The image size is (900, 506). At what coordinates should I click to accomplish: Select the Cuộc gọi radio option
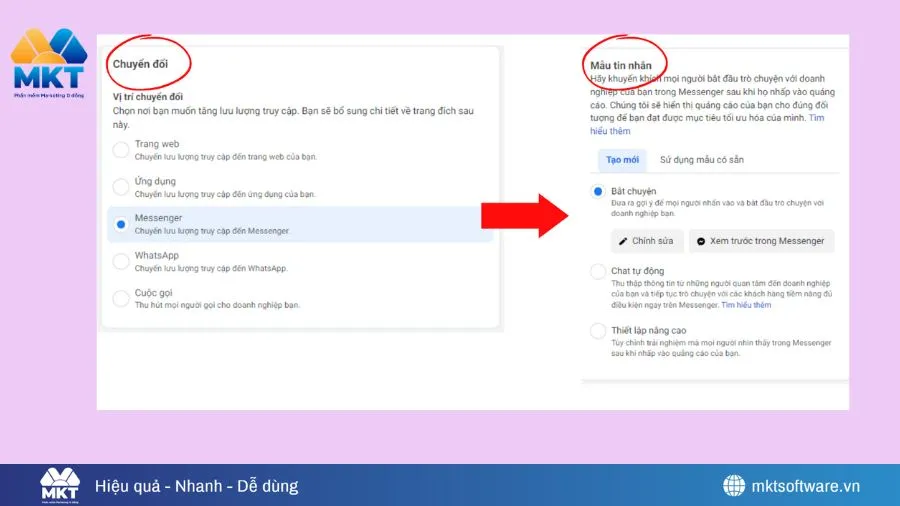click(x=121, y=298)
